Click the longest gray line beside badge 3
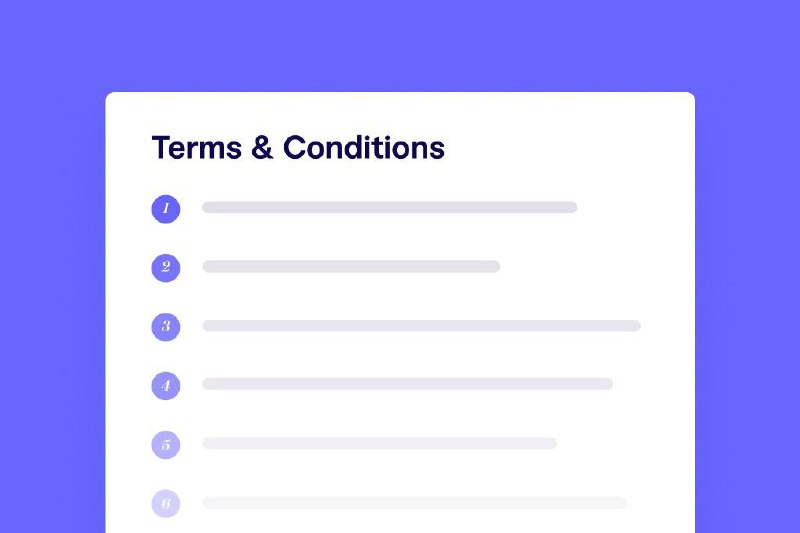This screenshot has width=800, height=533. click(421, 325)
